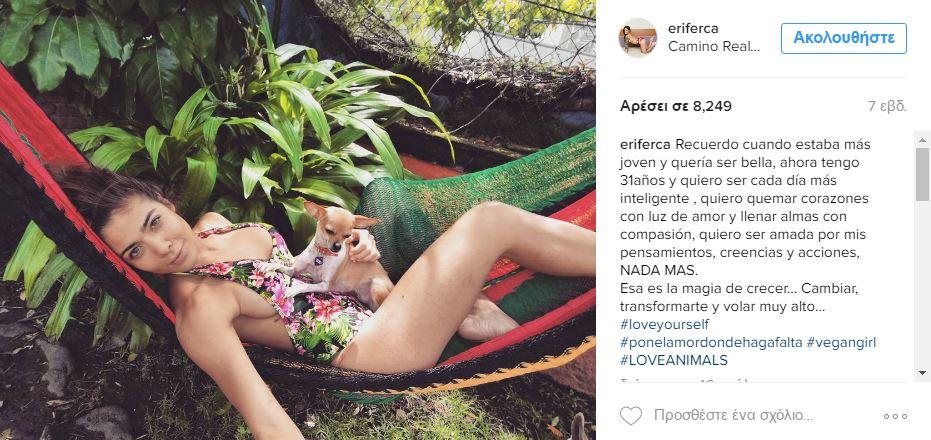Open the #loveyourself hashtag

pyautogui.click(x=665, y=324)
